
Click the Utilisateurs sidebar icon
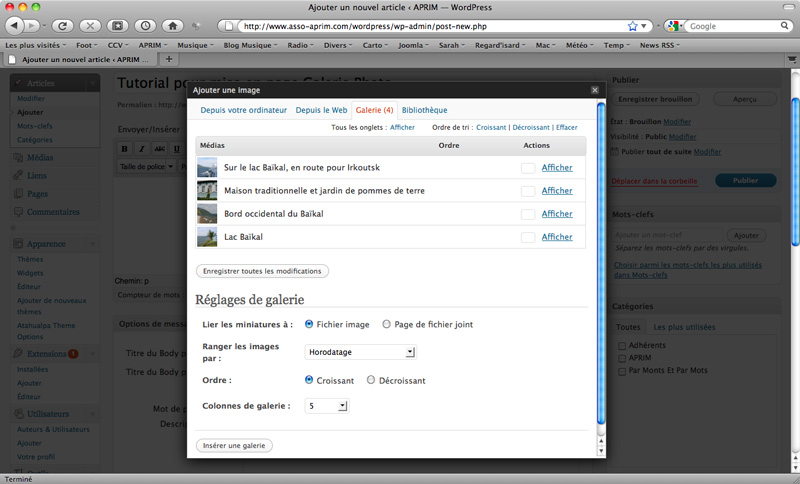(18, 413)
